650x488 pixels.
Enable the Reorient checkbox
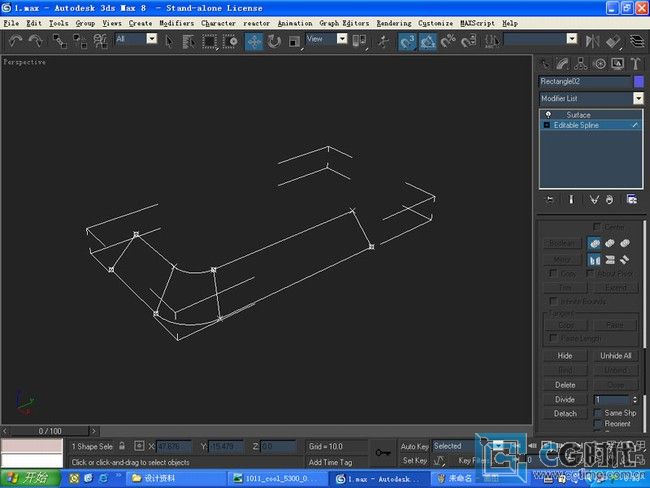click(598, 424)
